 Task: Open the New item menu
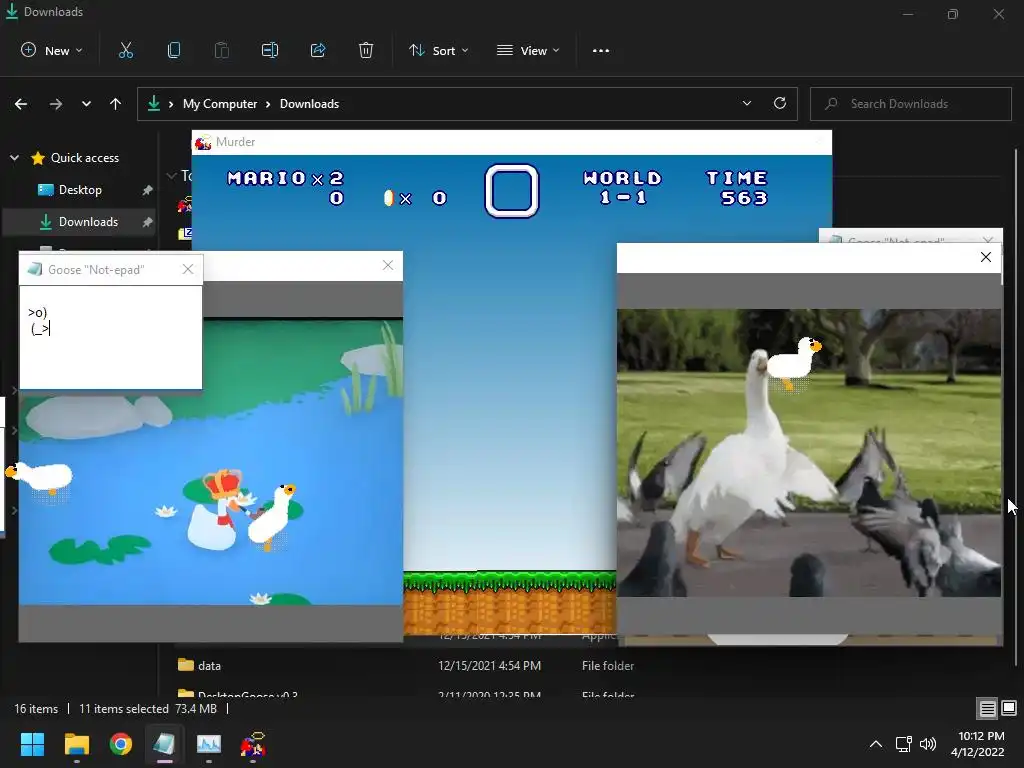pos(52,50)
